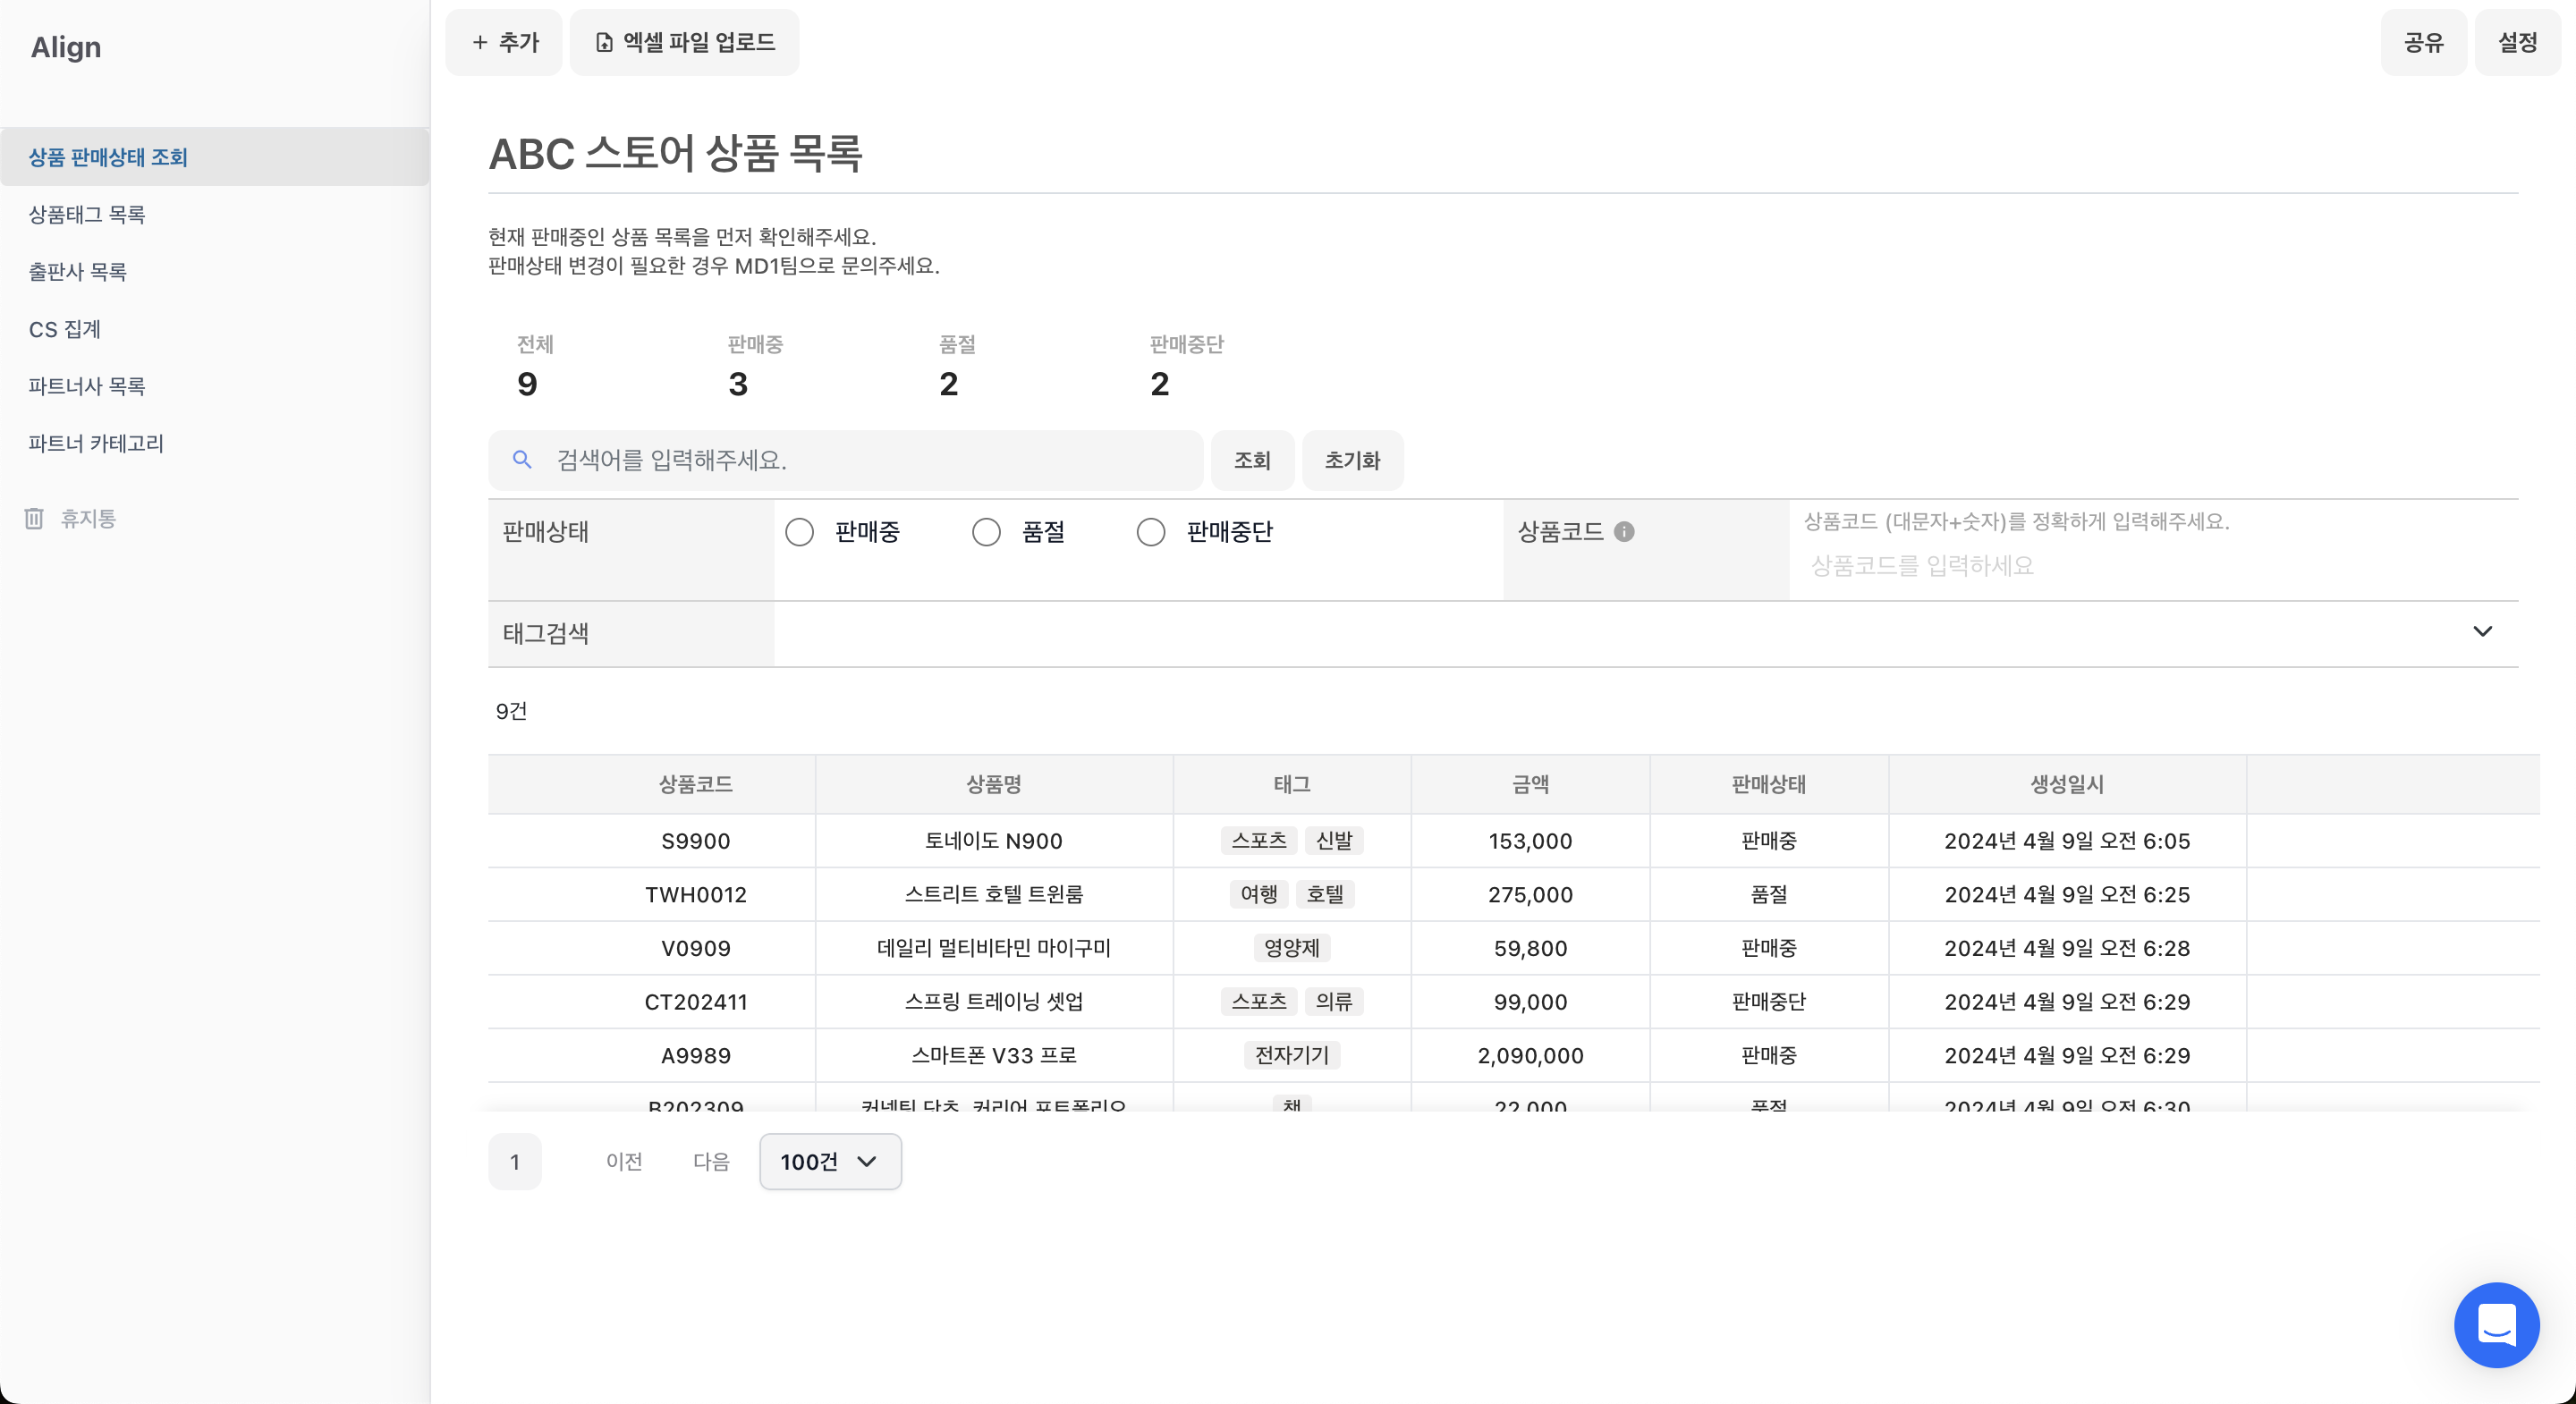The image size is (2576, 1404).
Task: Click the 호텔 tag chip
Action: [x=1325, y=895]
